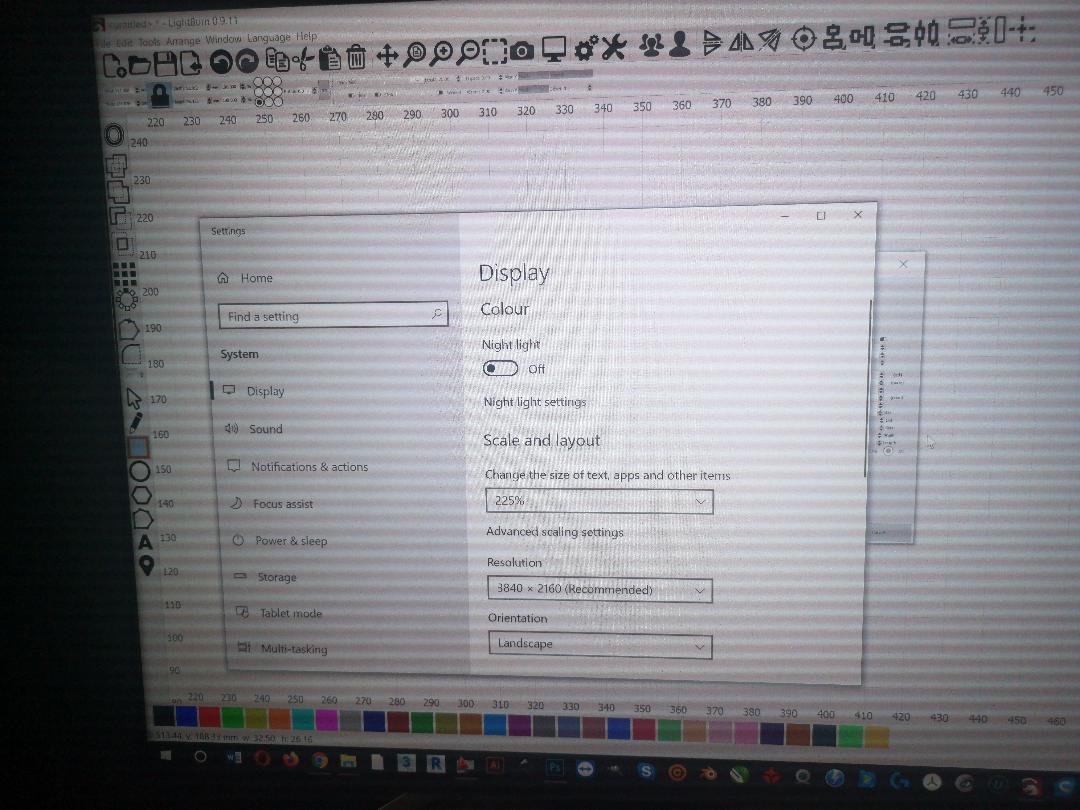1080x810 pixels.
Task: Open the Tools menu
Action: point(149,42)
